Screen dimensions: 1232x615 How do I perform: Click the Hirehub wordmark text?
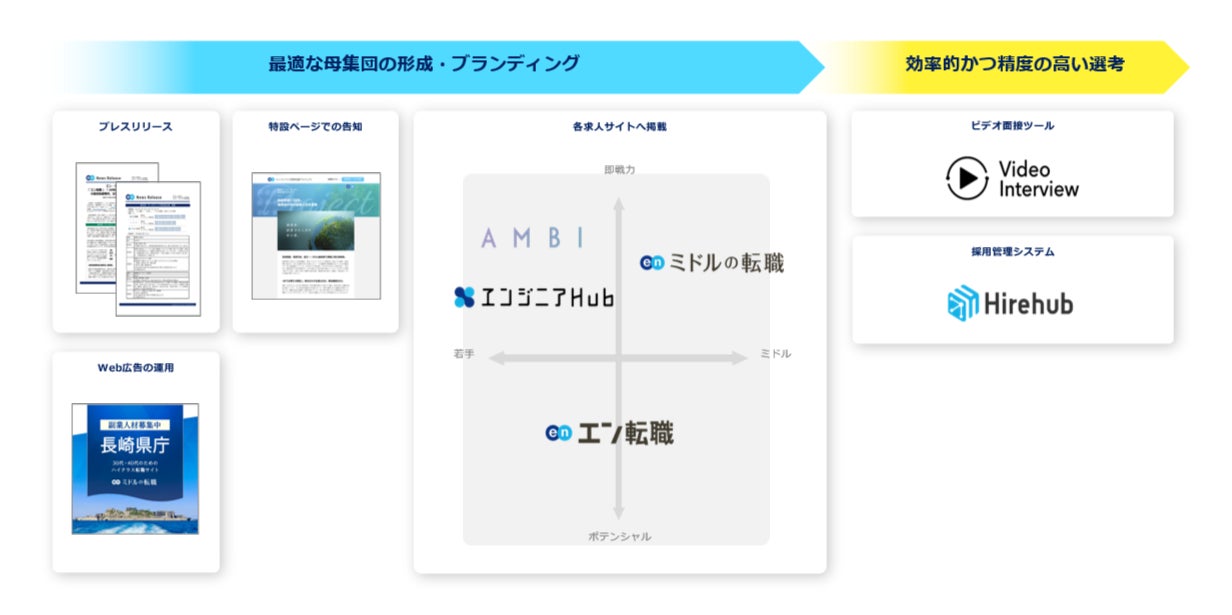1029,303
